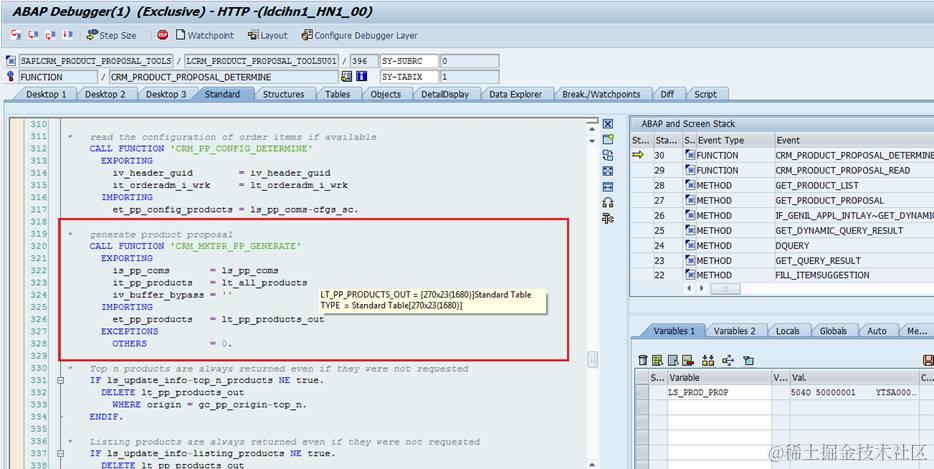Click the line number field showing 396

coord(364,61)
